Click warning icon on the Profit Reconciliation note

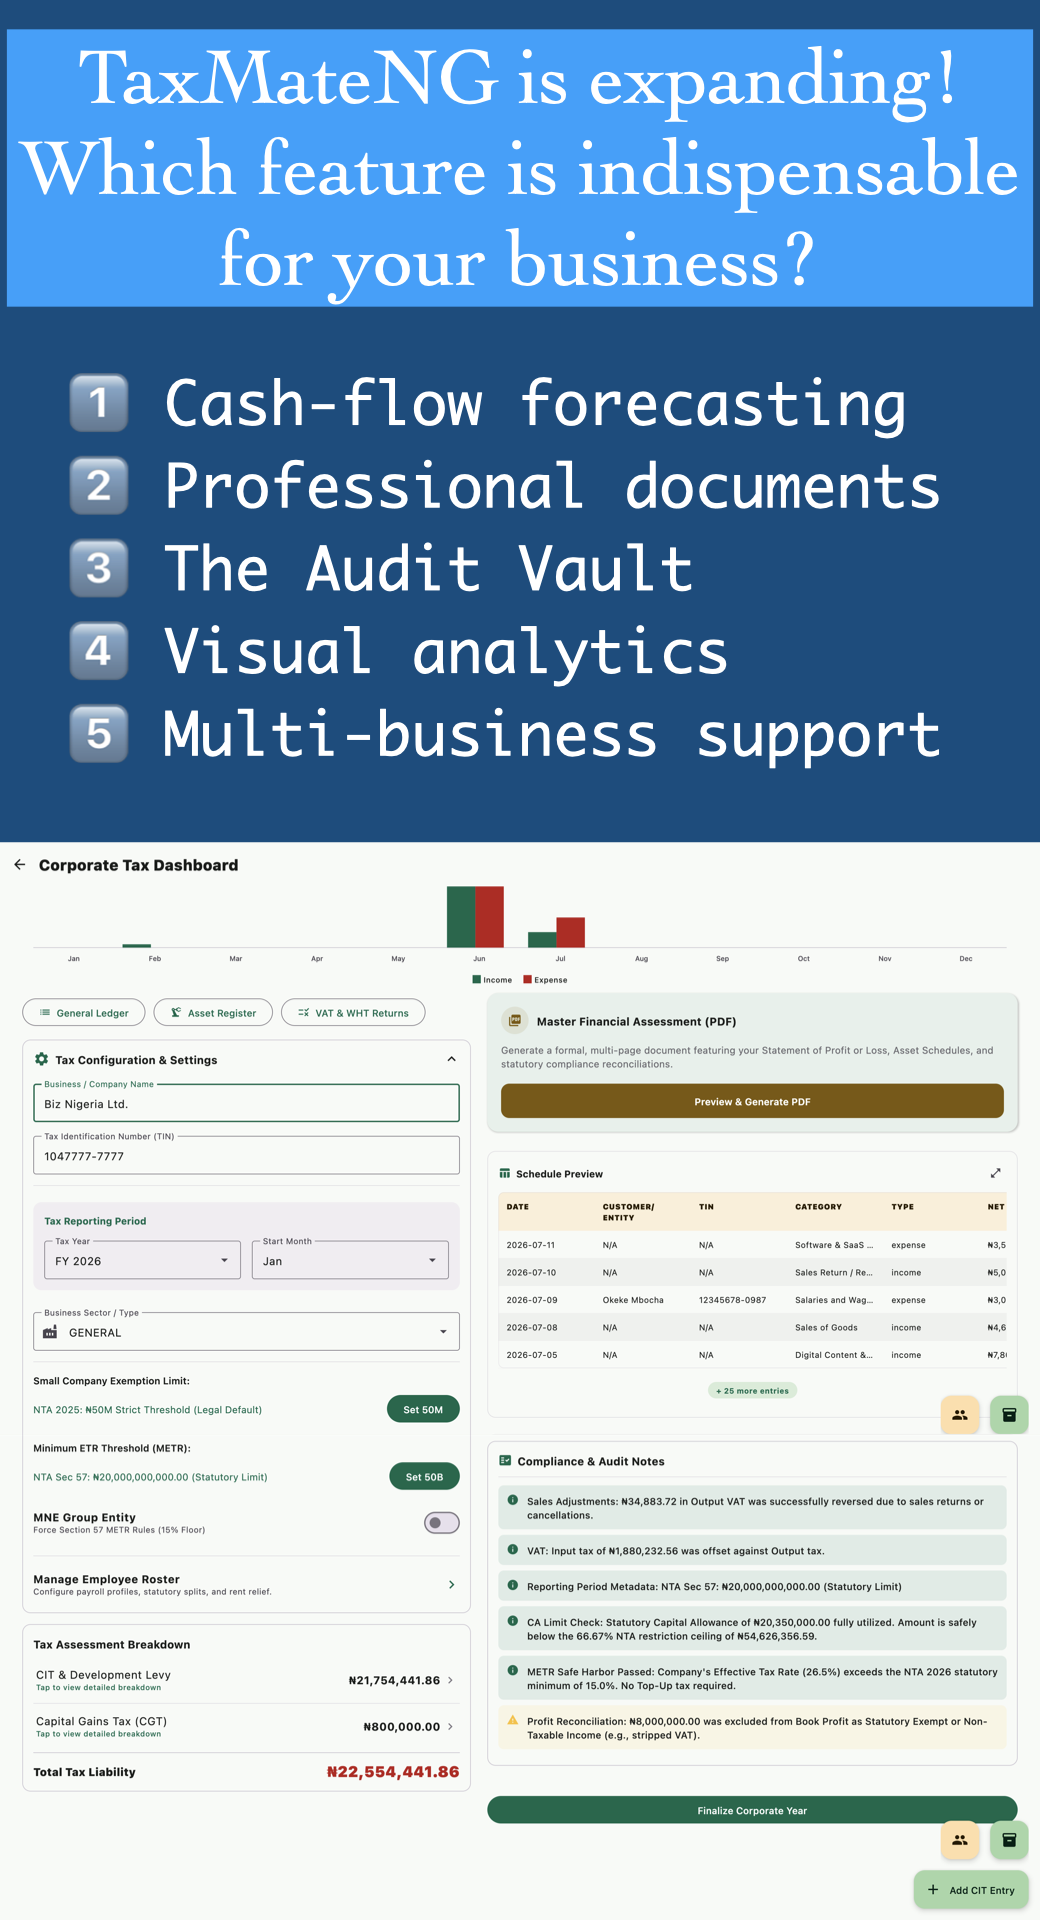(x=512, y=1720)
